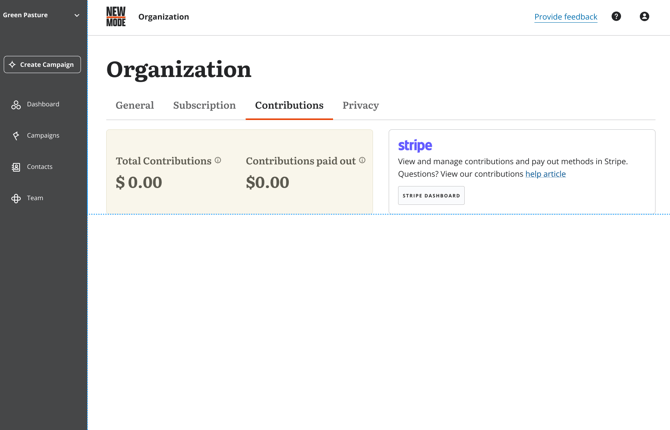Click the Campaigns sidebar icon
The image size is (670, 430).
[16, 136]
